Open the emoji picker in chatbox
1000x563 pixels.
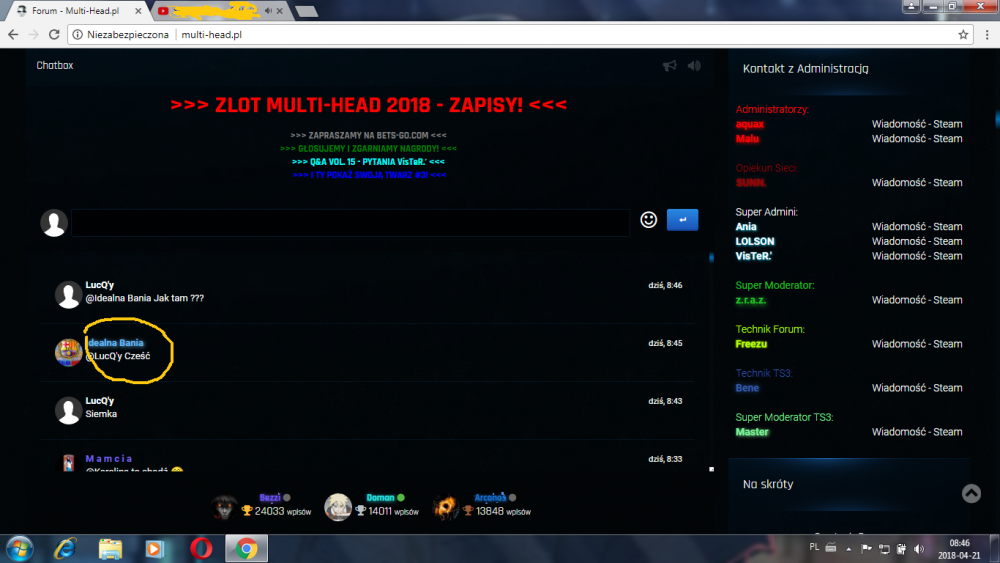pyautogui.click(x=648, y=220)
